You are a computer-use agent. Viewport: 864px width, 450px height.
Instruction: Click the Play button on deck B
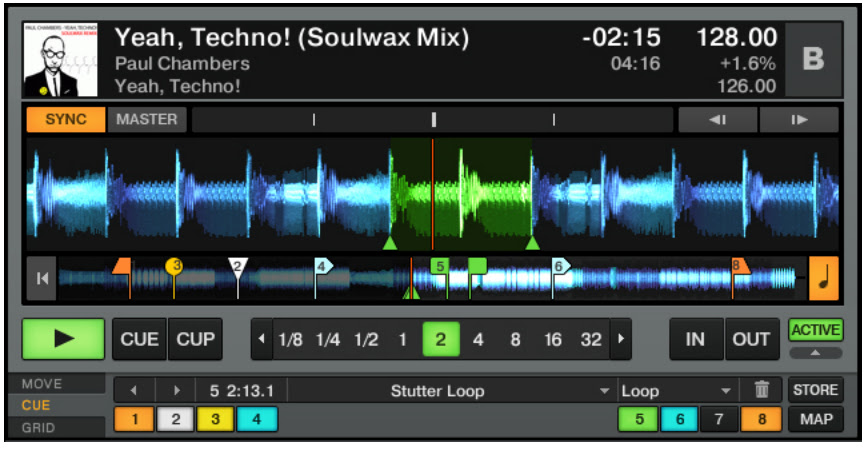tap(63, 339)
